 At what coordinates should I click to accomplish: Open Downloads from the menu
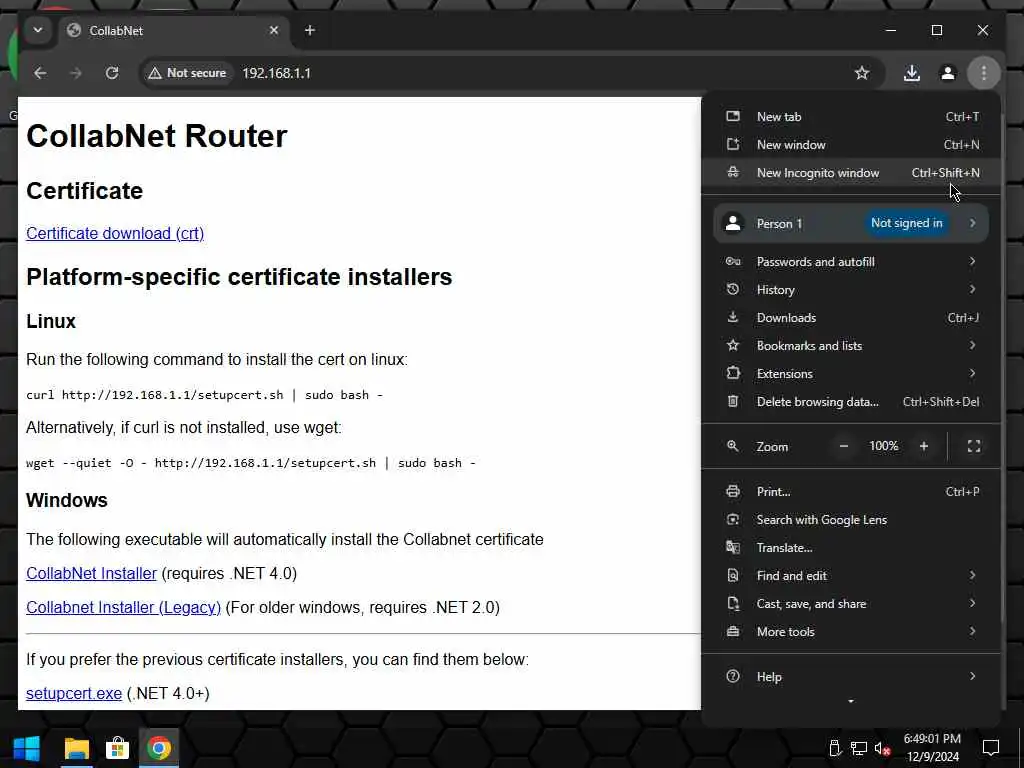point(851,318)
